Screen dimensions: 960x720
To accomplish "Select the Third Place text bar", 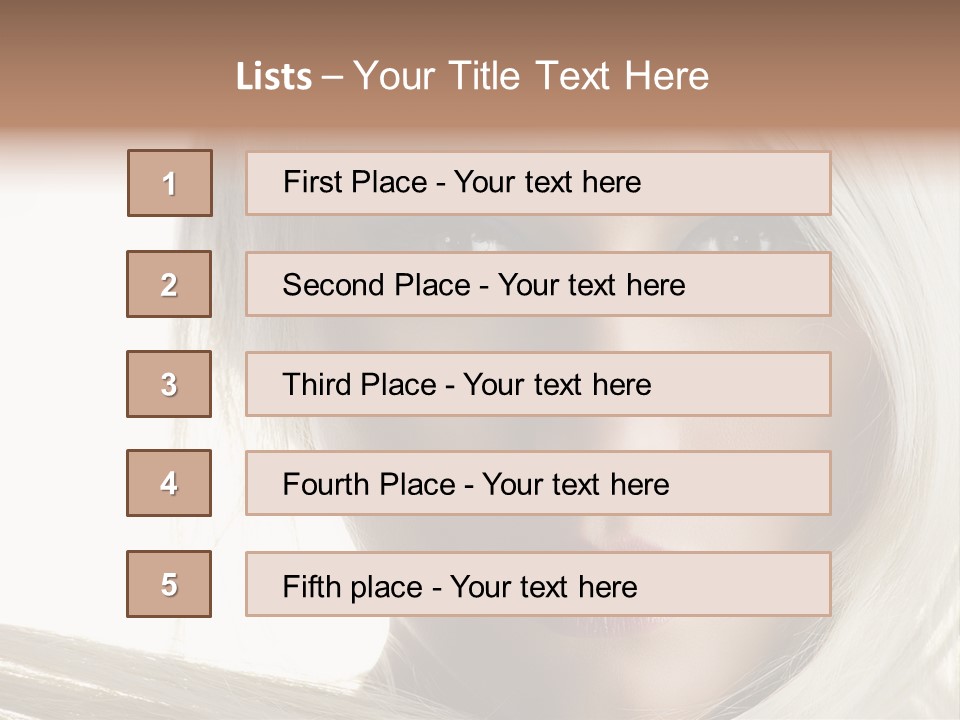I will tap(538, 384).
